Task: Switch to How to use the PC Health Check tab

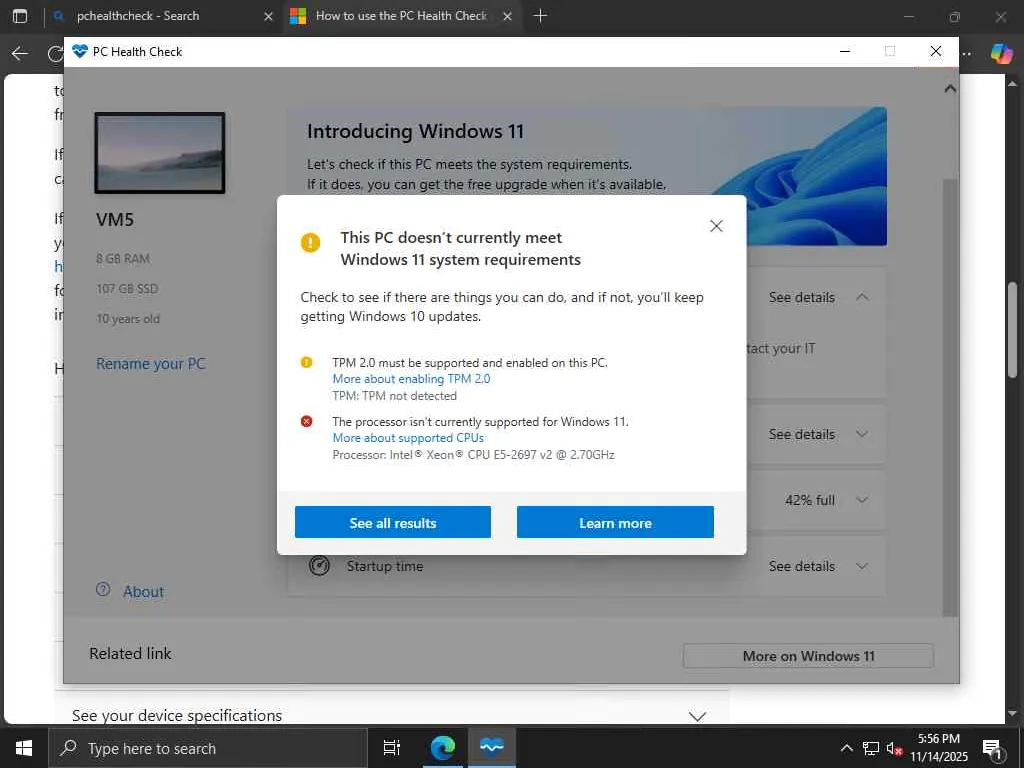Action: click(401, 16)
